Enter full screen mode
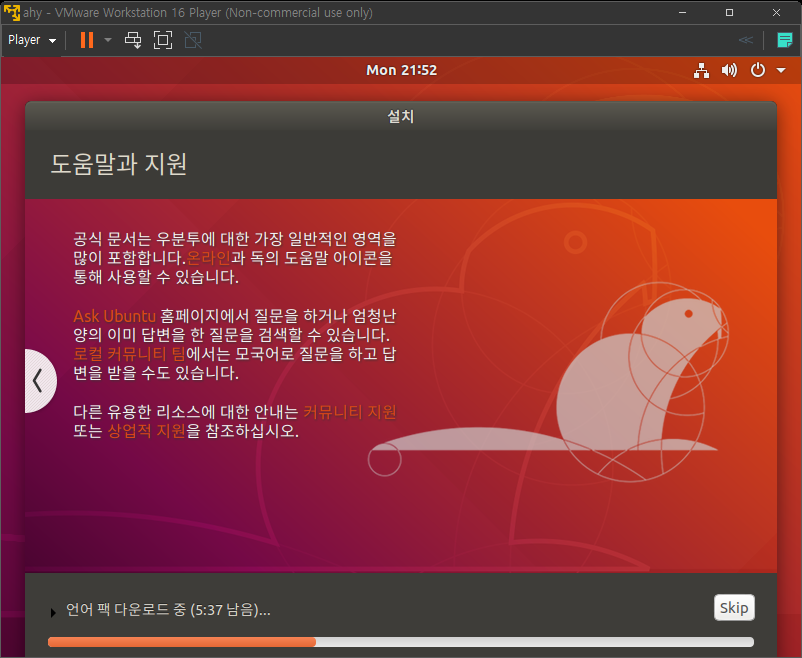The width and height of the screenshot is (802, 658). 163,40
